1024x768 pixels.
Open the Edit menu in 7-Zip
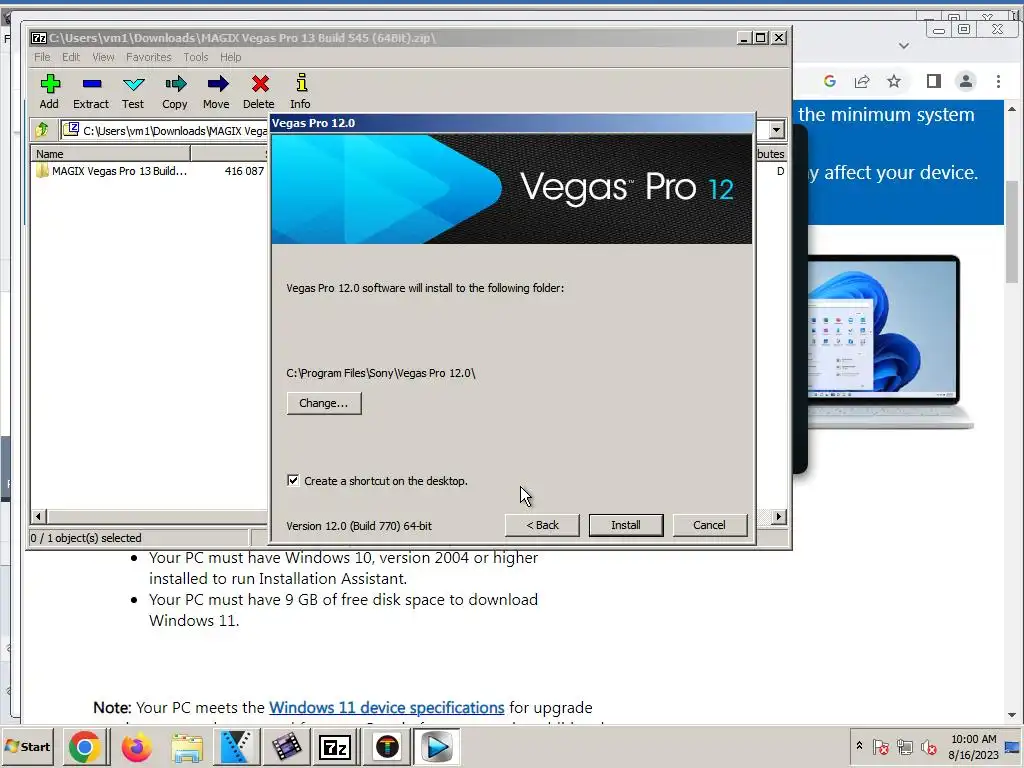click(71, 57)
